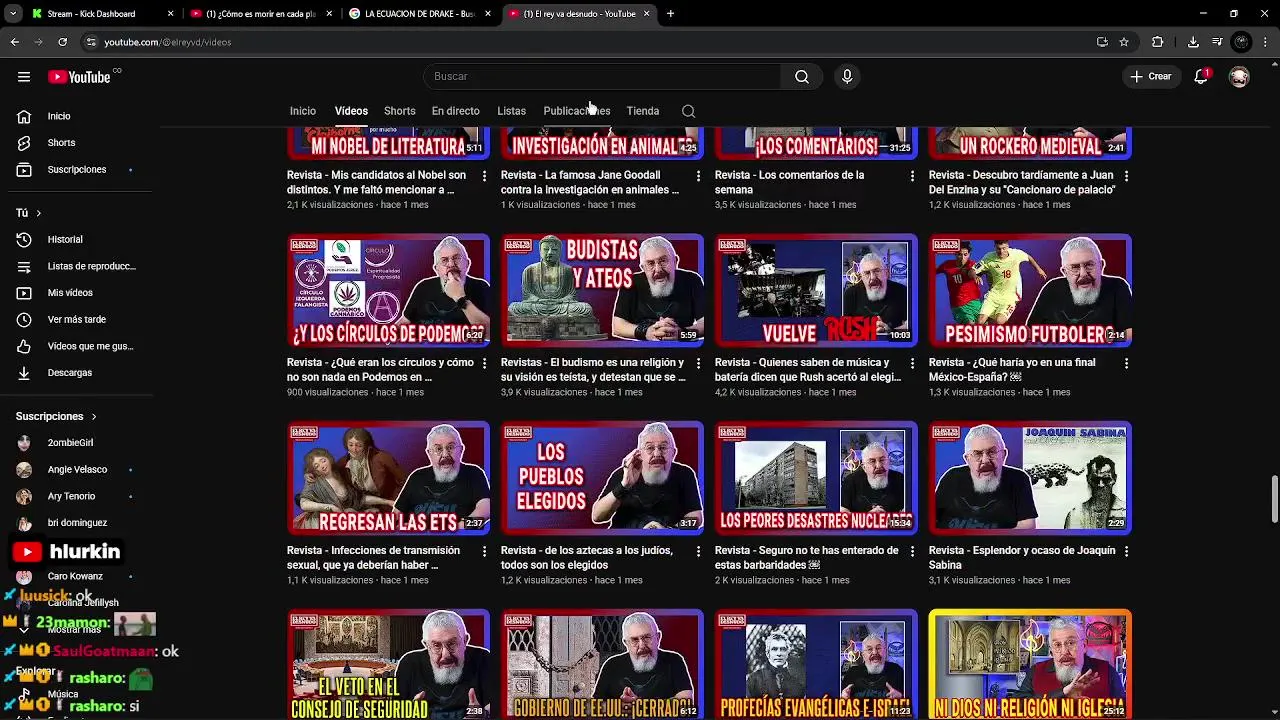Image resolution: width=1280 pixels, height=720 pixels.
Task: Switch to the Shorts channel tab
Action: [399, 111]
